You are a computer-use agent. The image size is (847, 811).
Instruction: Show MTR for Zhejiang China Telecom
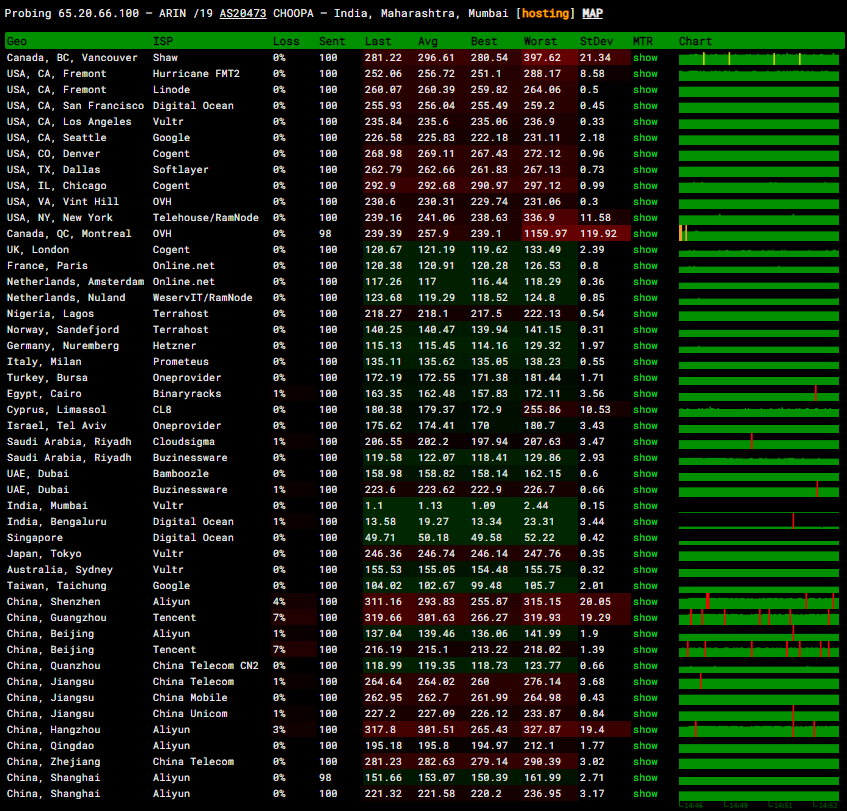pyautogui.click(x=645, y=762)
